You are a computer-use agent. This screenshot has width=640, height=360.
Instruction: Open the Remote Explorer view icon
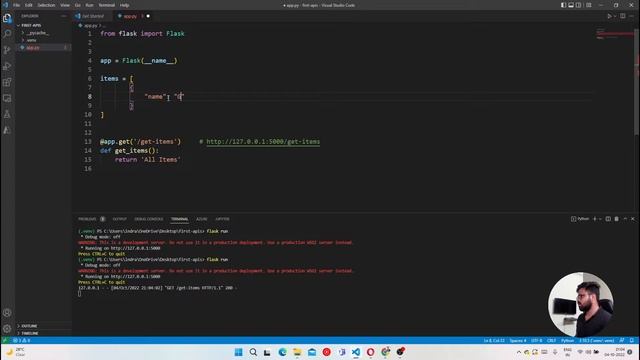click(7, 98)
